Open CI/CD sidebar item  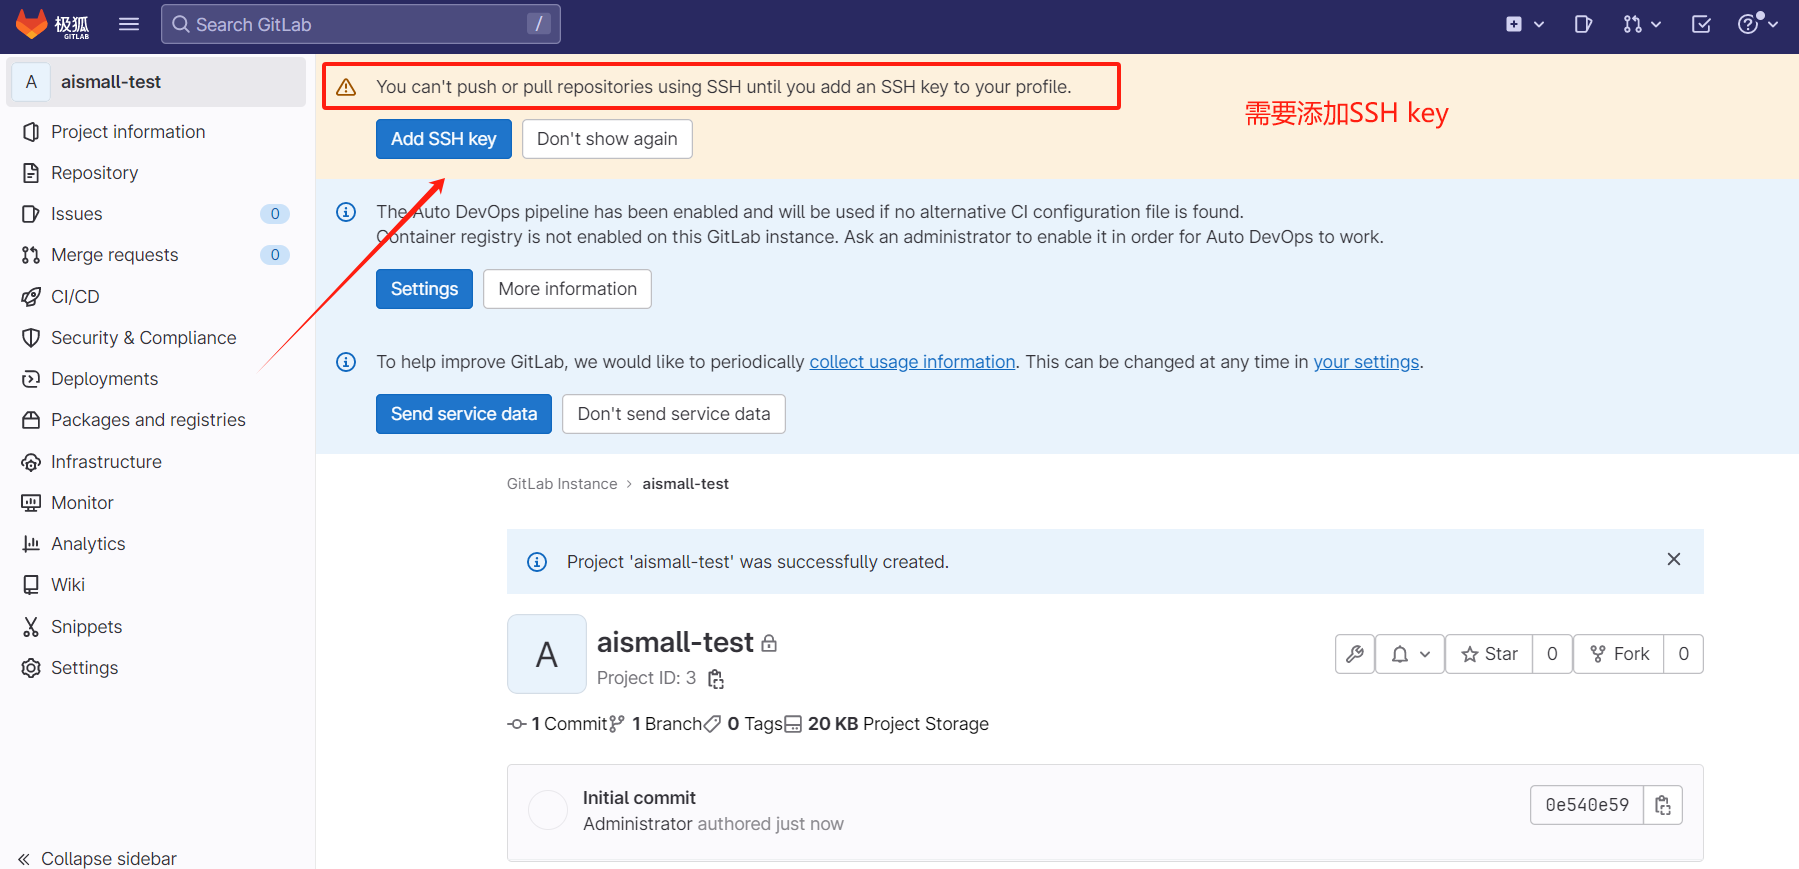coord(157,297)
